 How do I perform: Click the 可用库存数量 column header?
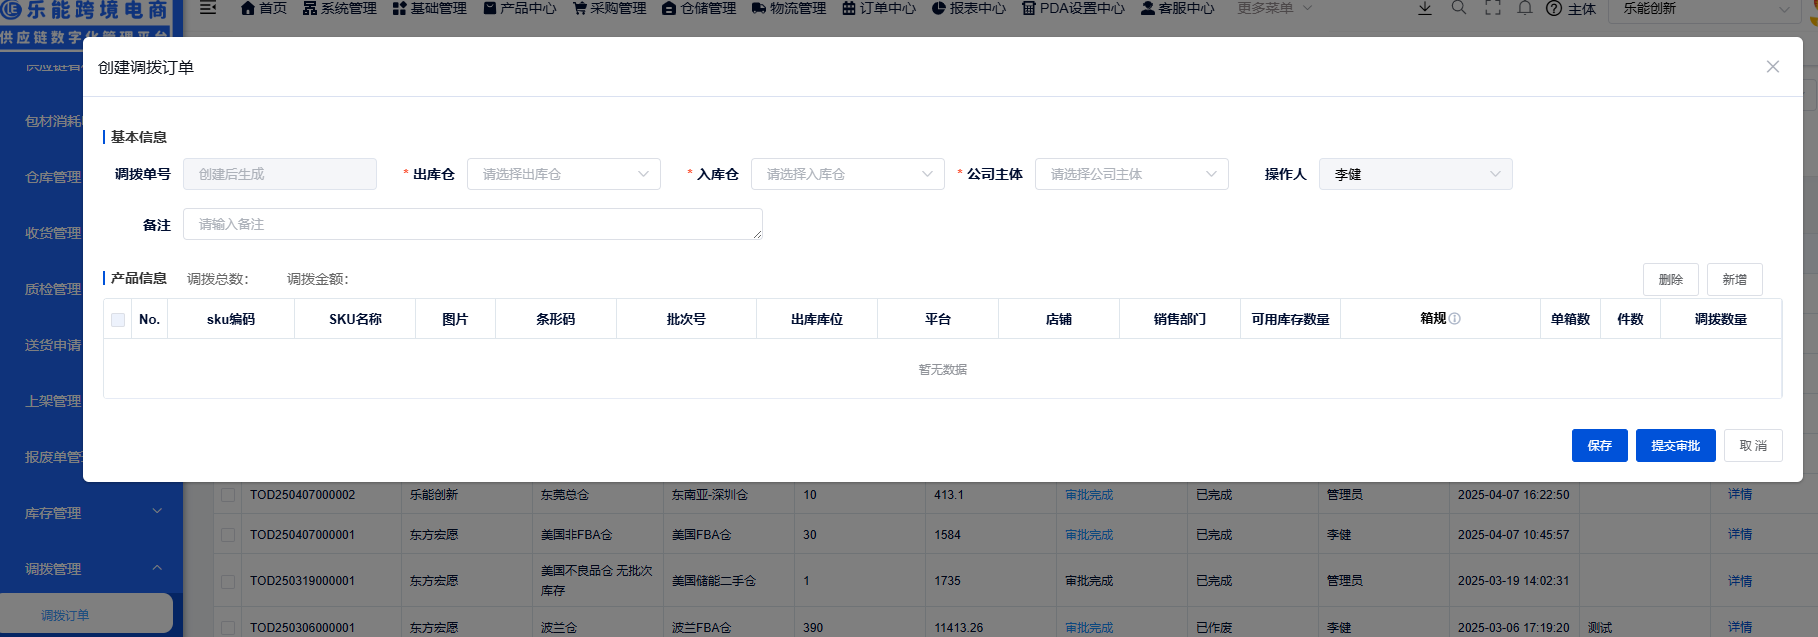coord(1290,319)
